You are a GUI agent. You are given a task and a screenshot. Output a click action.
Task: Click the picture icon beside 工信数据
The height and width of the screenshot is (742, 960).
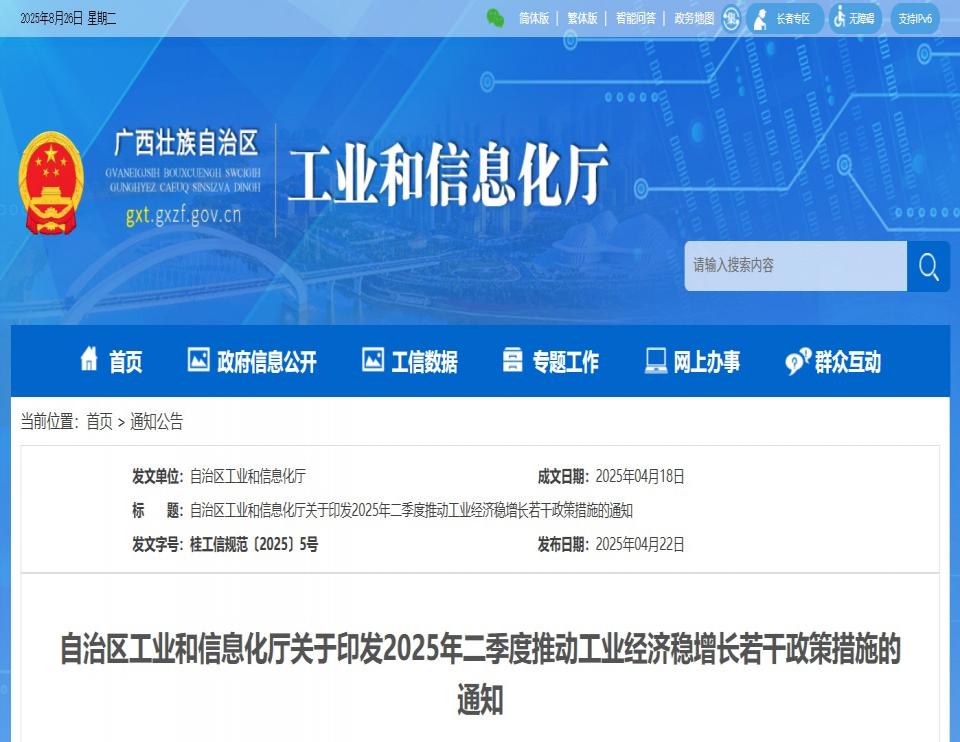[373, 359]
